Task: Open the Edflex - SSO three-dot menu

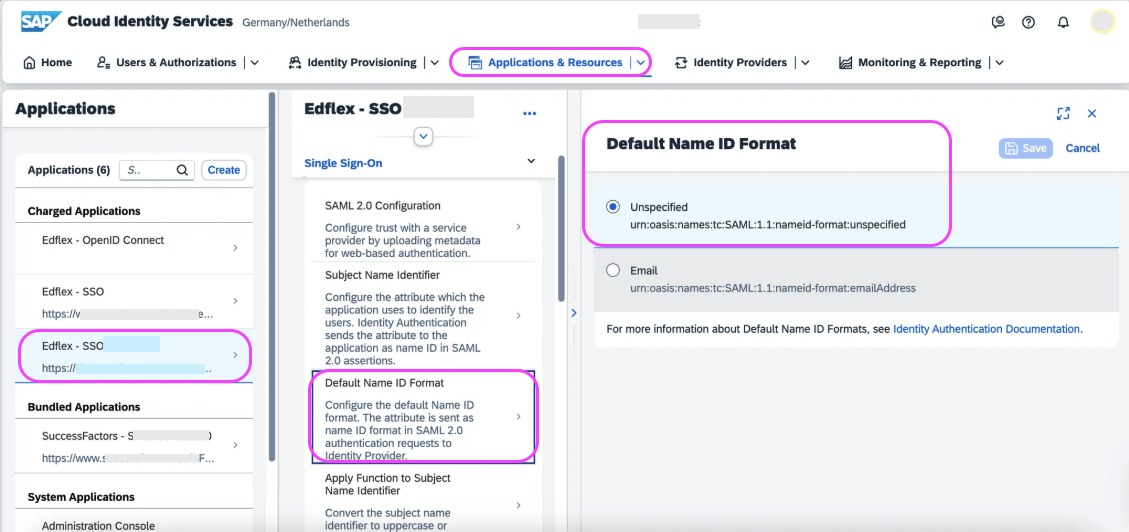Action: 530,114
